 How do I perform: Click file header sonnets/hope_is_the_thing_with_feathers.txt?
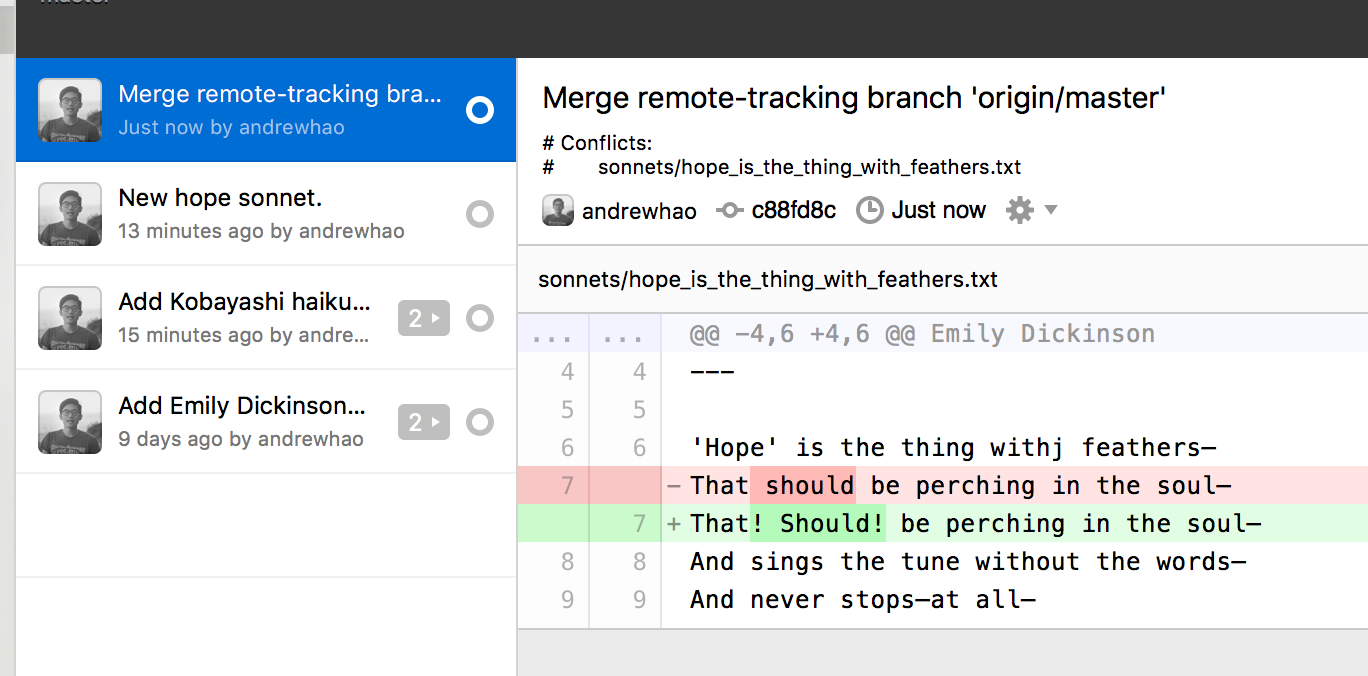(768, 279)
